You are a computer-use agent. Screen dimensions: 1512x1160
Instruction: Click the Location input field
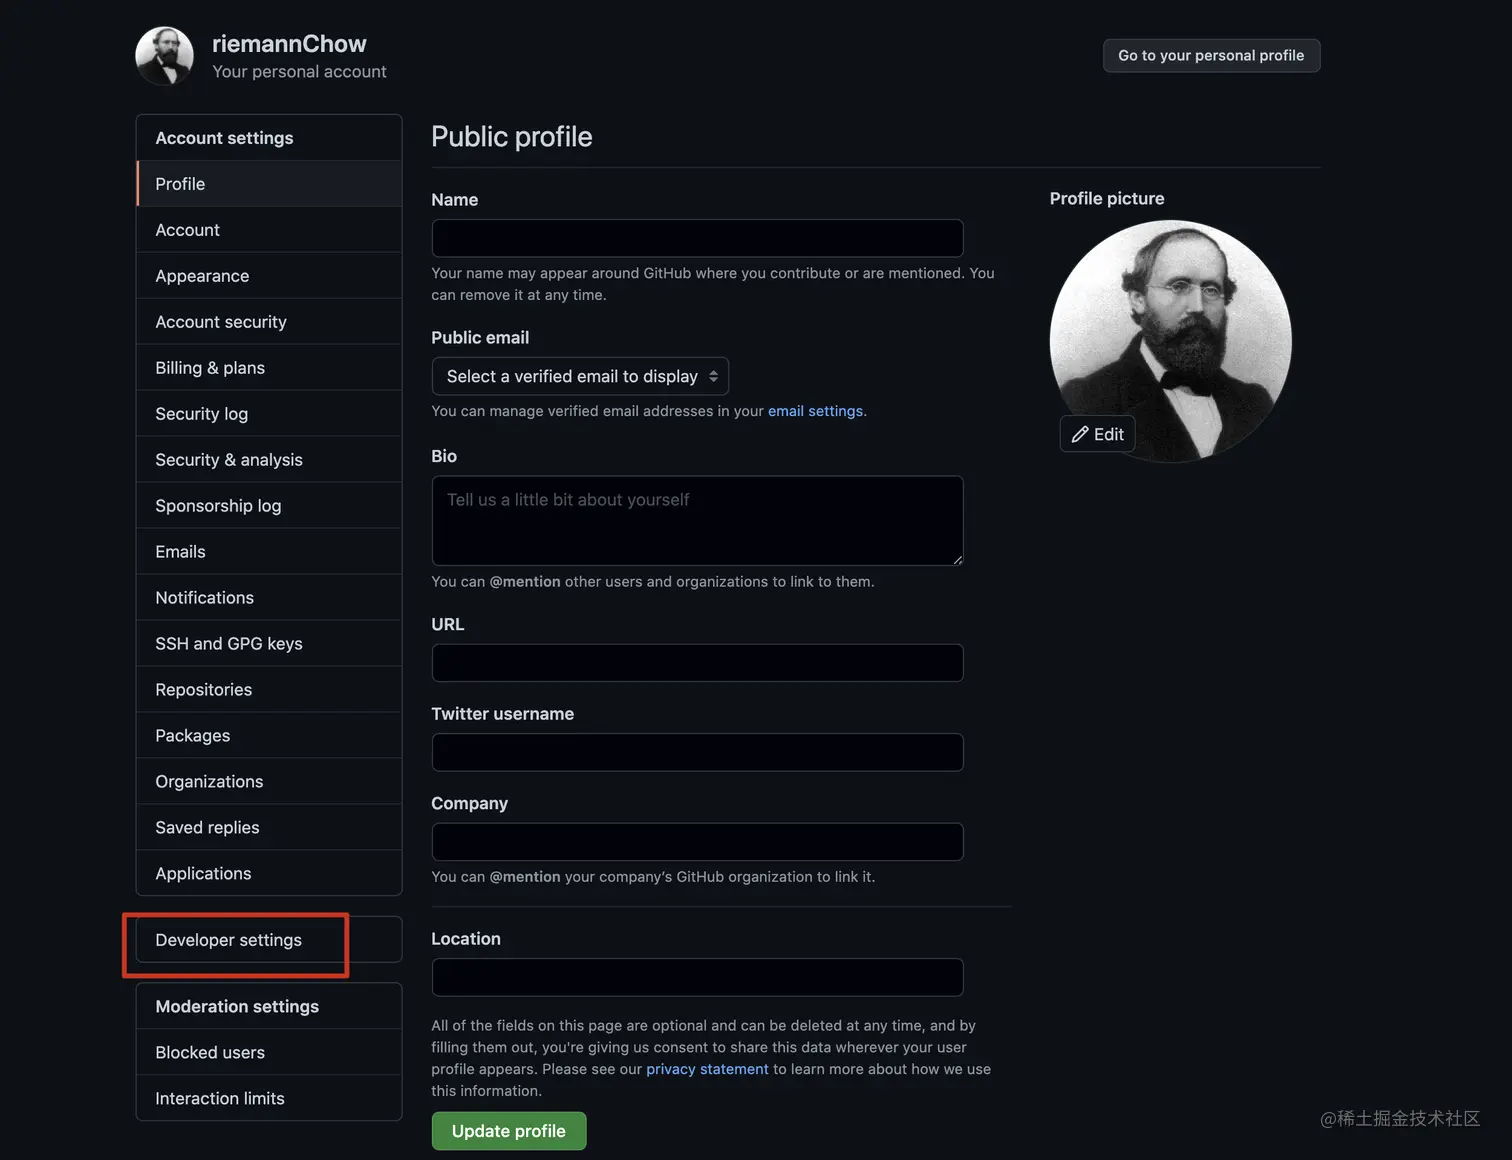click(697, 977)
